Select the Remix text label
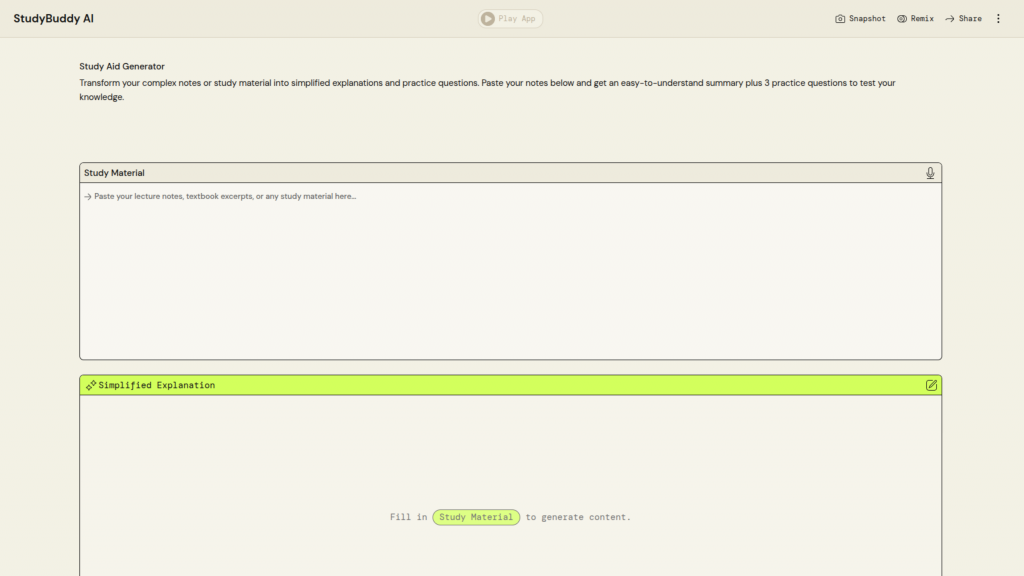Viewport: 1024px width, 576px height. (922, 19)
